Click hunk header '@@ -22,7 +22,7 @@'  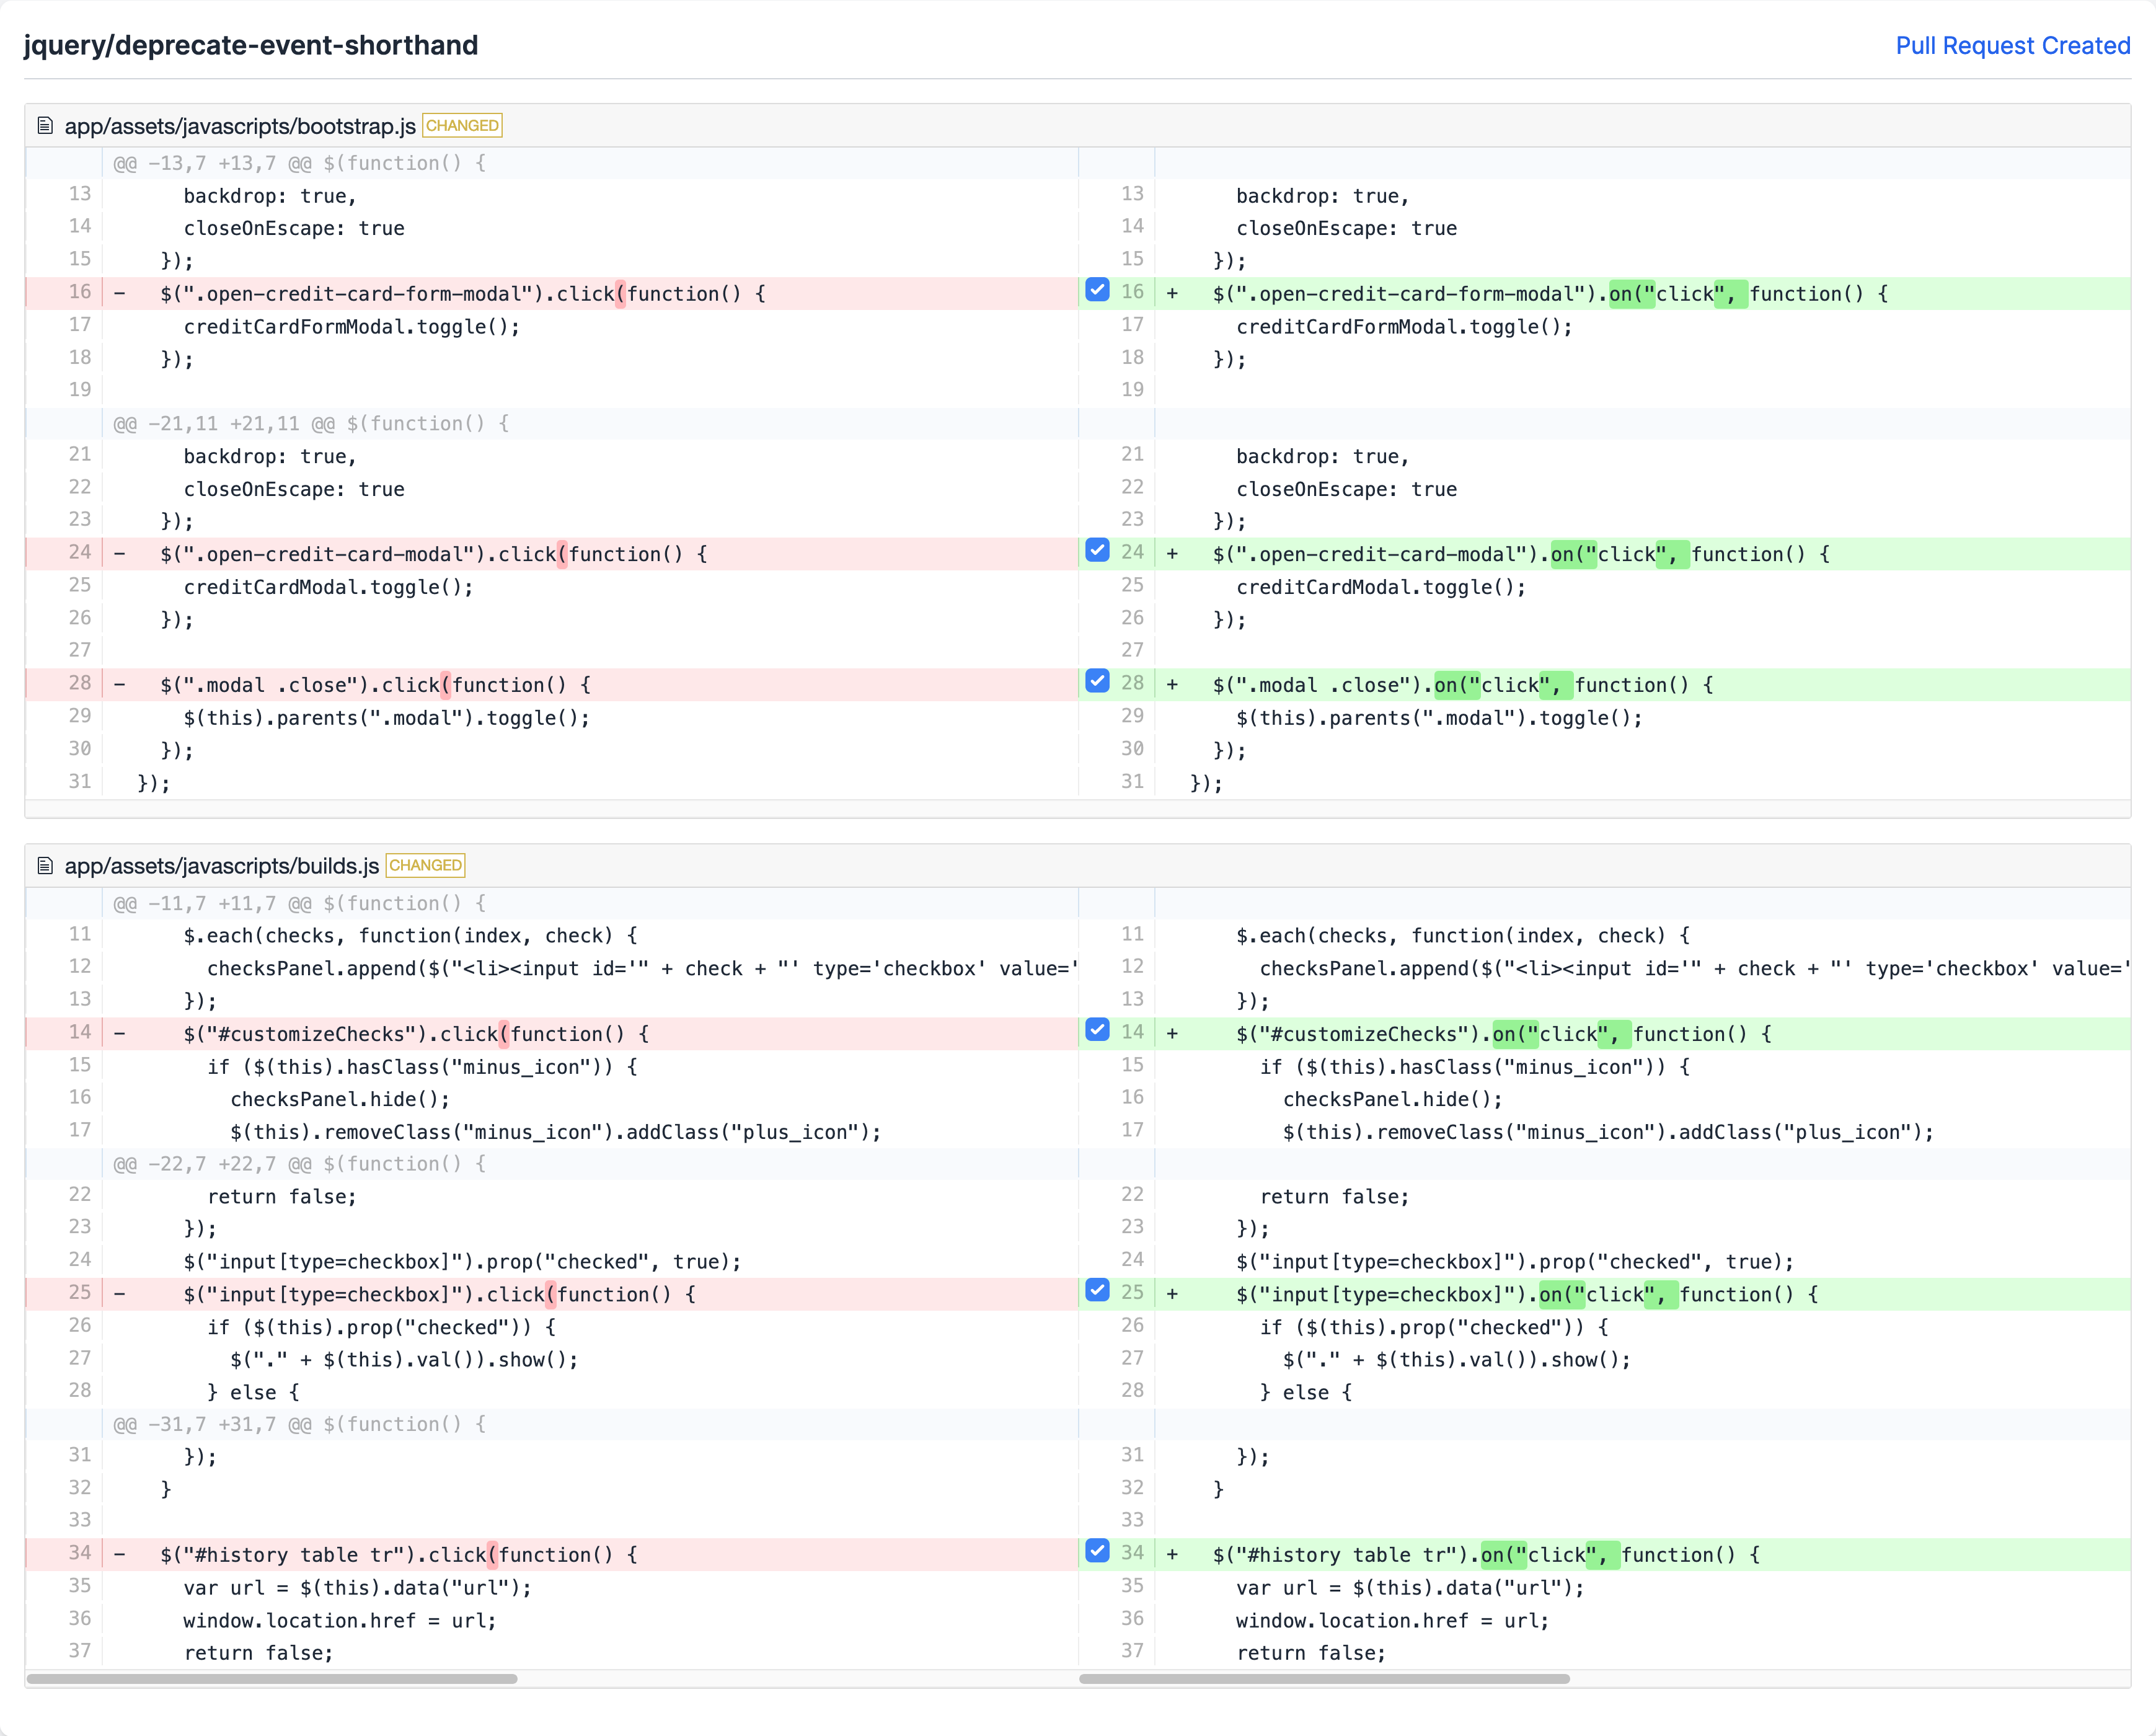click(300, 1163)
